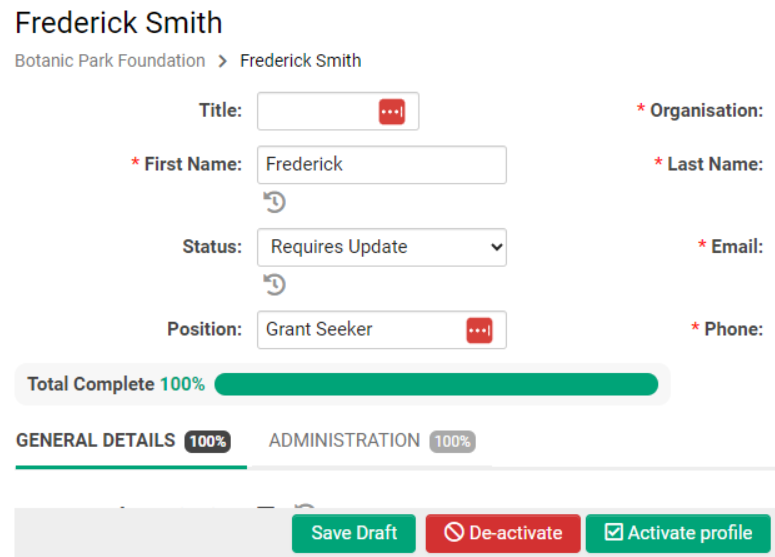This screenshot has width=775, height=557.
Task: Click into the First Name field containing Frederick
Action: point(382,165)
